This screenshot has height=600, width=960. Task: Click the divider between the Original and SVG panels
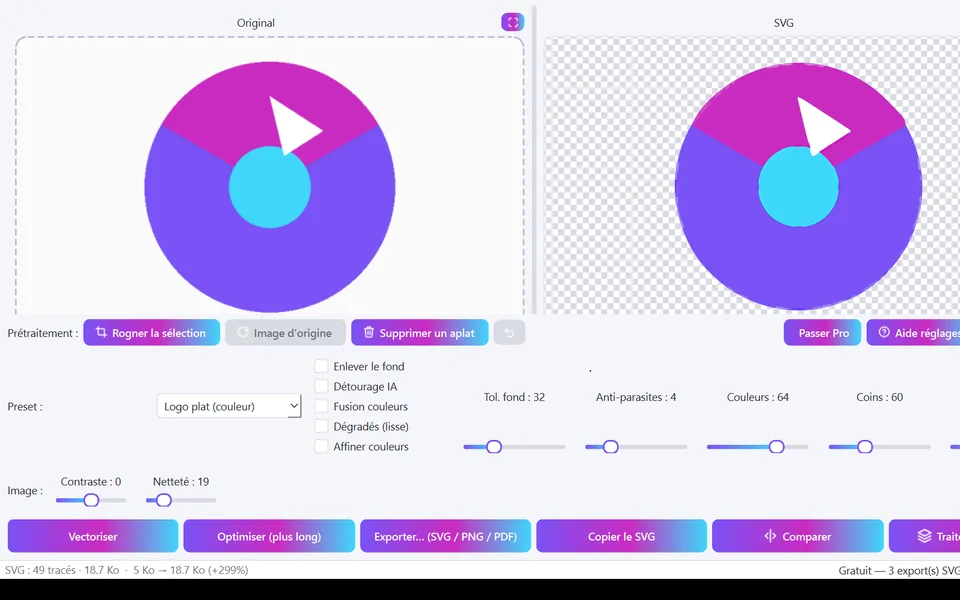click(x=534, y=160)
